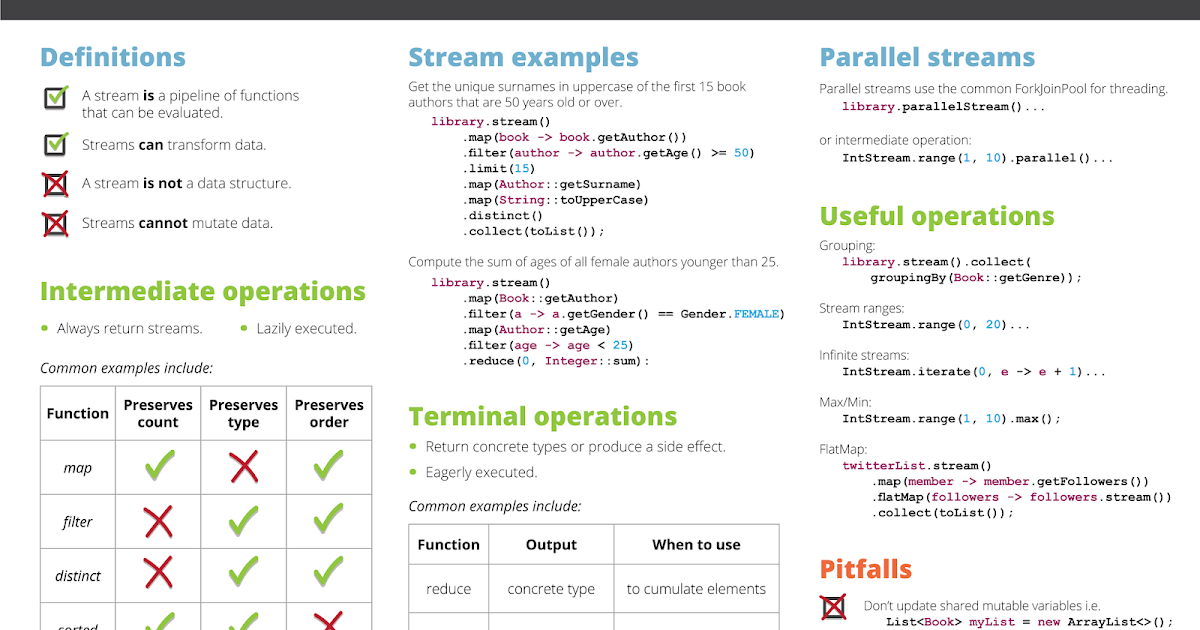
Task: Click the 'Definitions' heading
Action: coord(113,57)
